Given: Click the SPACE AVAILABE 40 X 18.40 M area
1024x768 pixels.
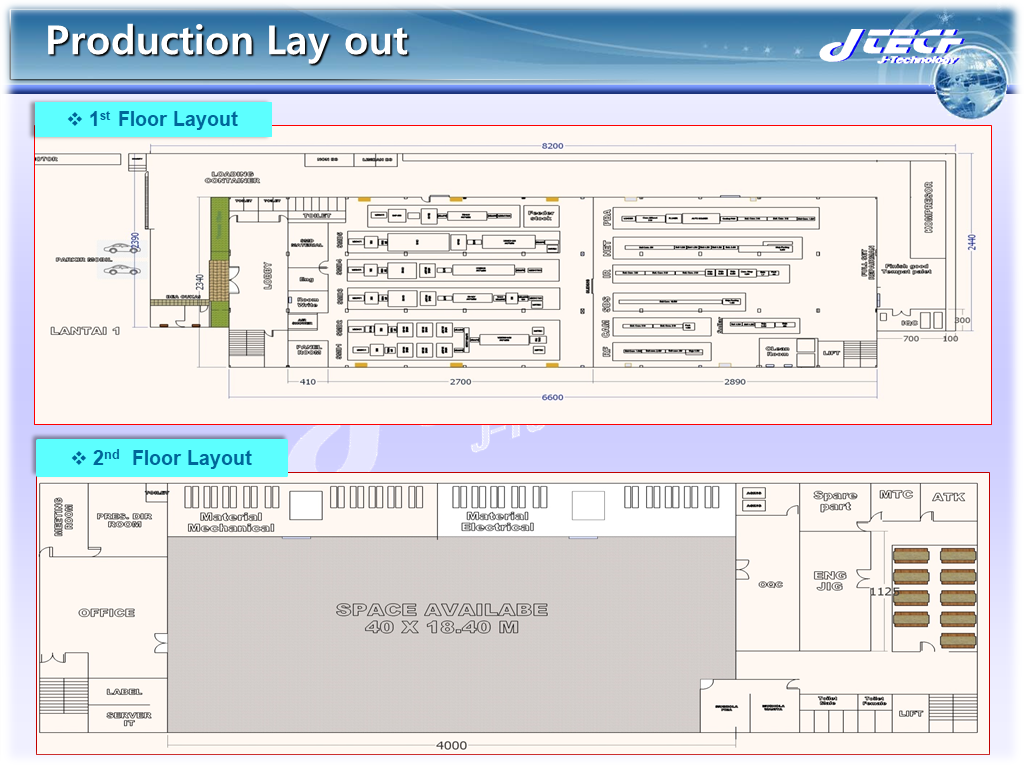Looking at the screenshot, I should pyautogui.click(x=443, y=616).
